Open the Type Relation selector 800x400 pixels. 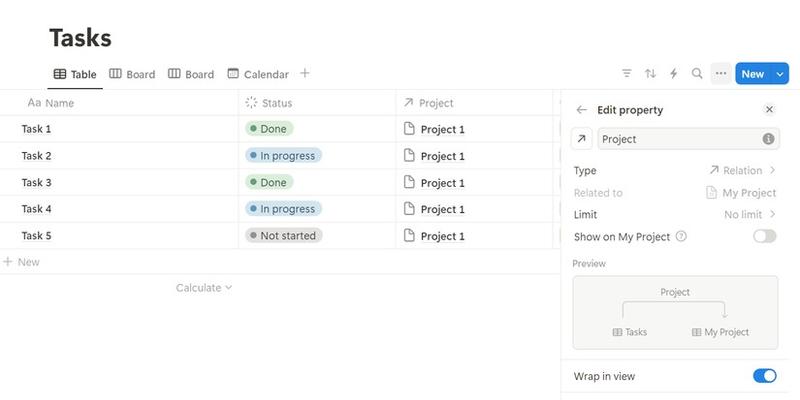click(x=741, y=171)
